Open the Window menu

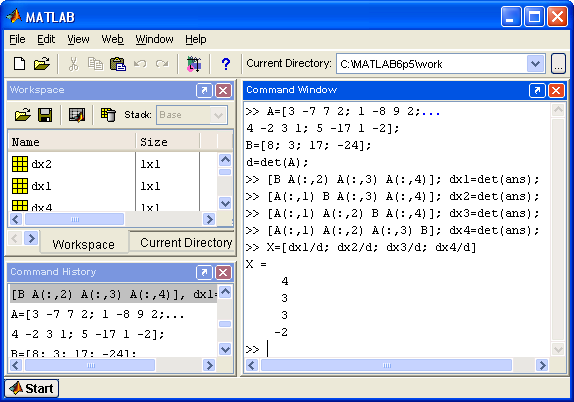(154, 39)
